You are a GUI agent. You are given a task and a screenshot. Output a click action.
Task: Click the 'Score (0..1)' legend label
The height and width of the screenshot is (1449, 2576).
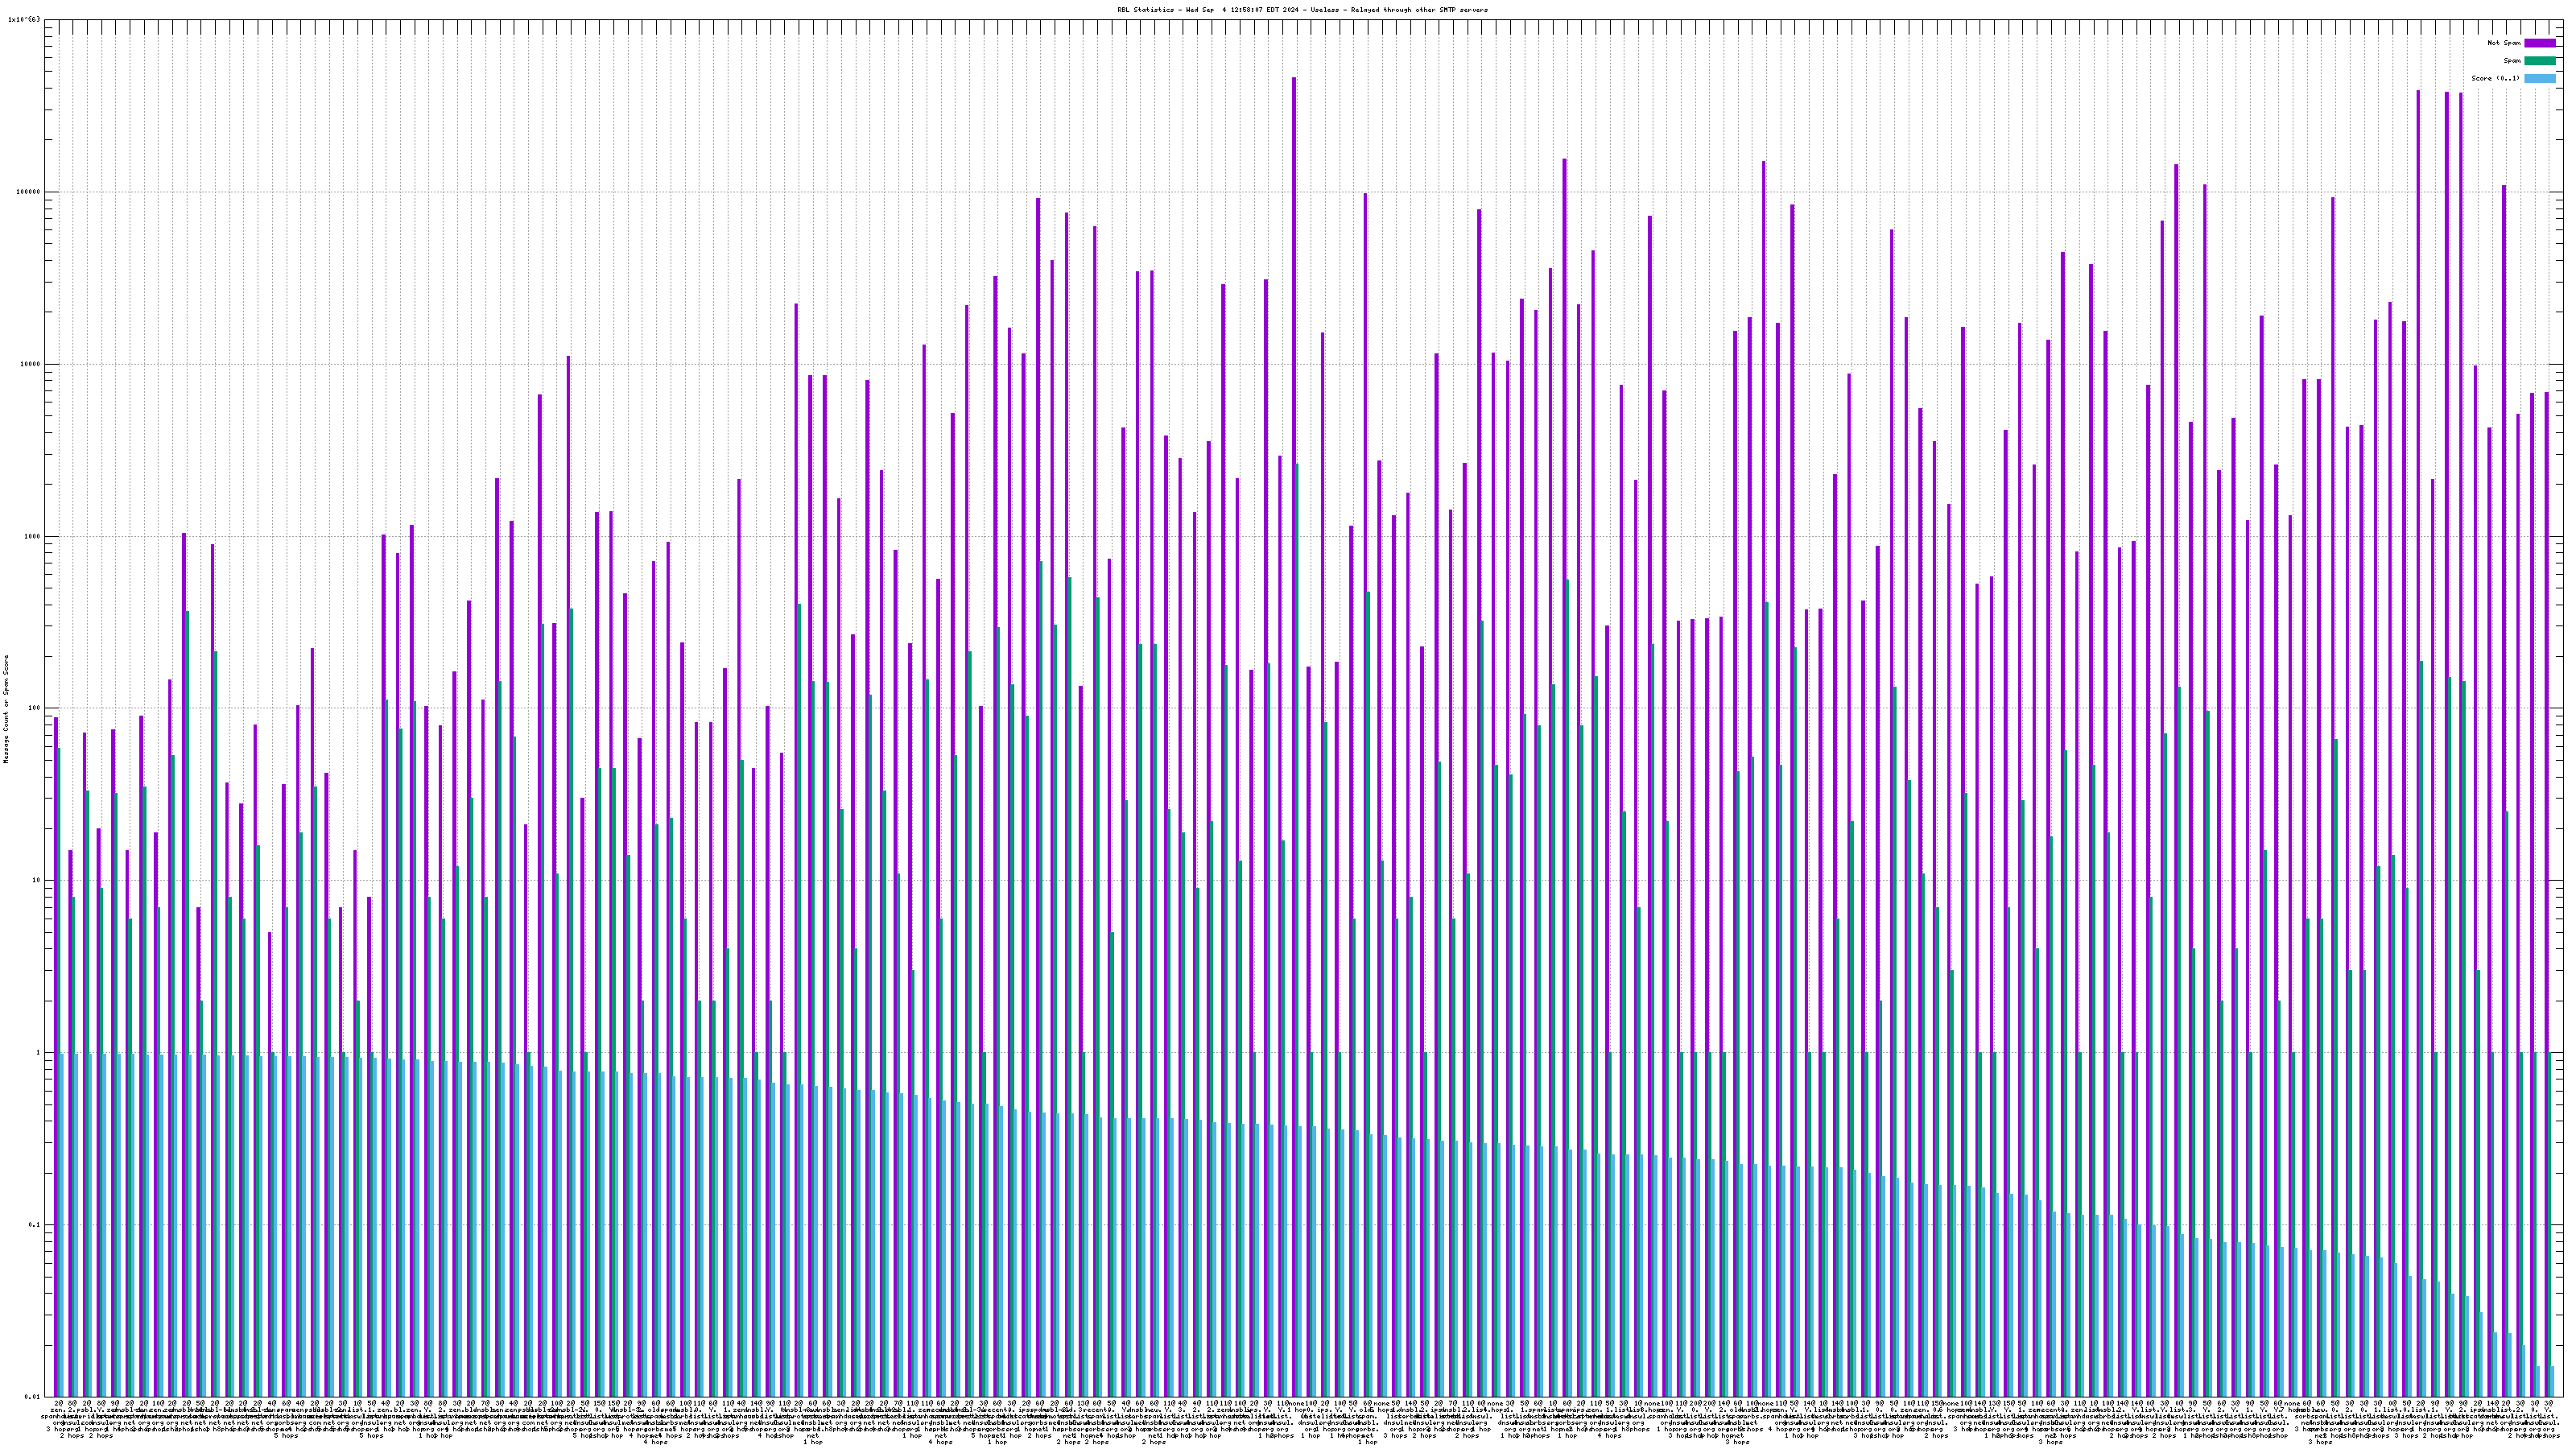coord(2495,78)
